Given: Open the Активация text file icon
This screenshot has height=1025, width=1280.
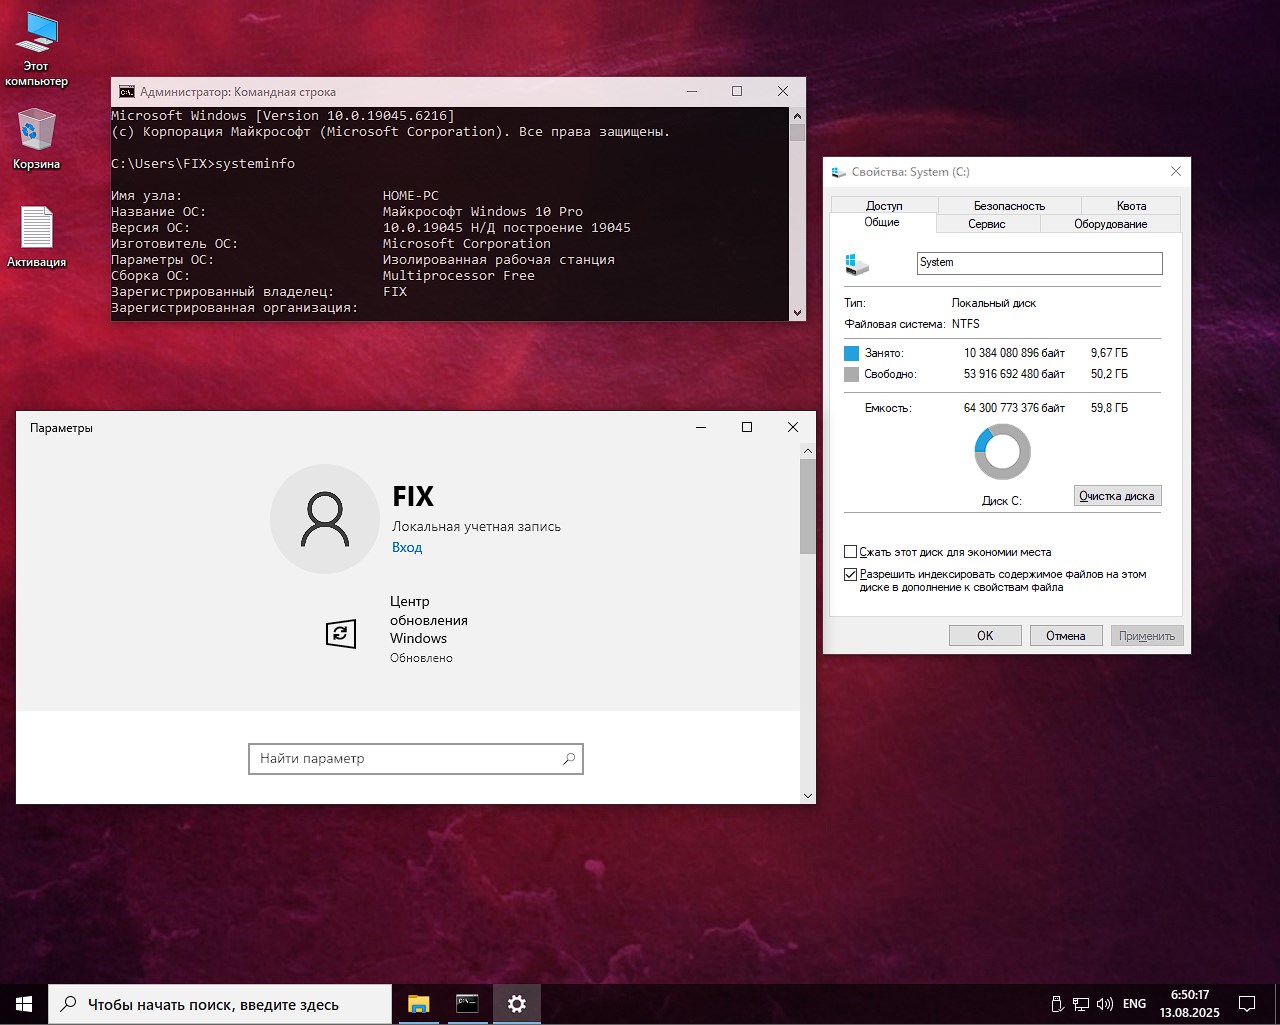Looking at the screenshot, I should (x=36, y=228).
